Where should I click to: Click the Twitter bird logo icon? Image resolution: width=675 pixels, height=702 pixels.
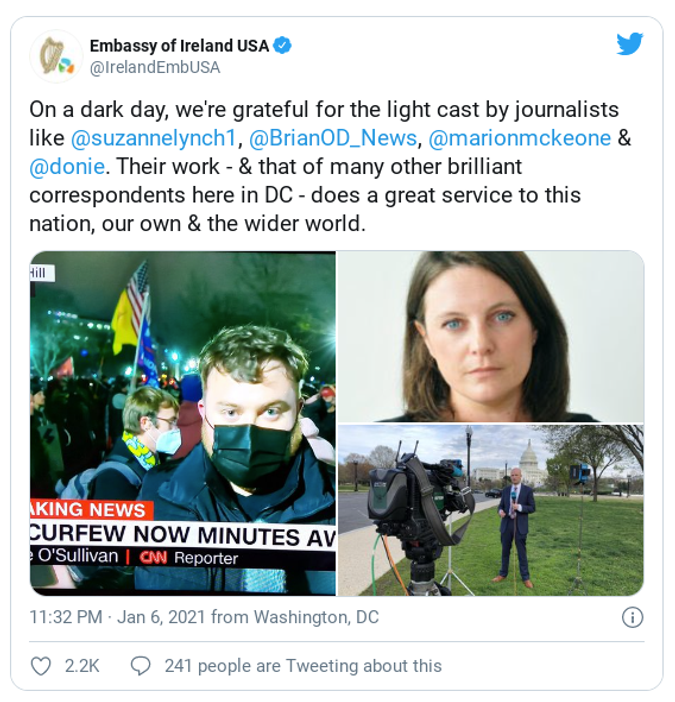(630, 44)
